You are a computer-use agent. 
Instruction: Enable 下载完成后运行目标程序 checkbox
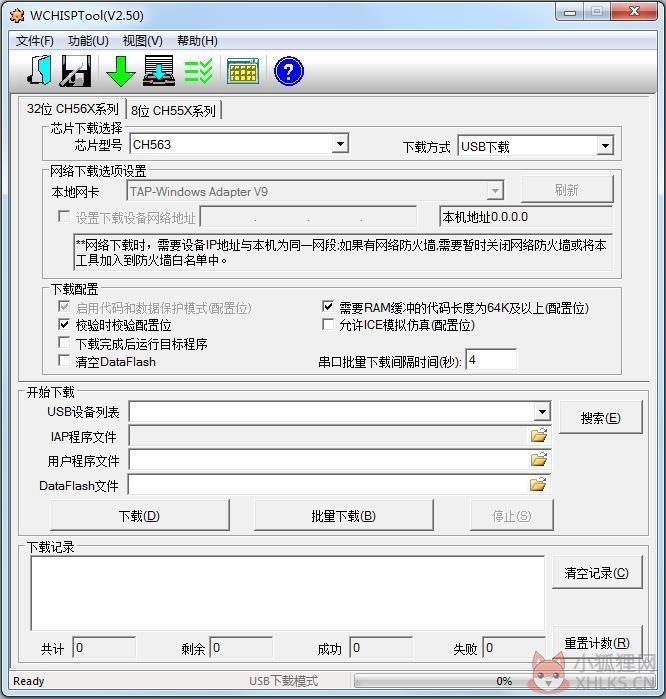click(x=64, y=342)
